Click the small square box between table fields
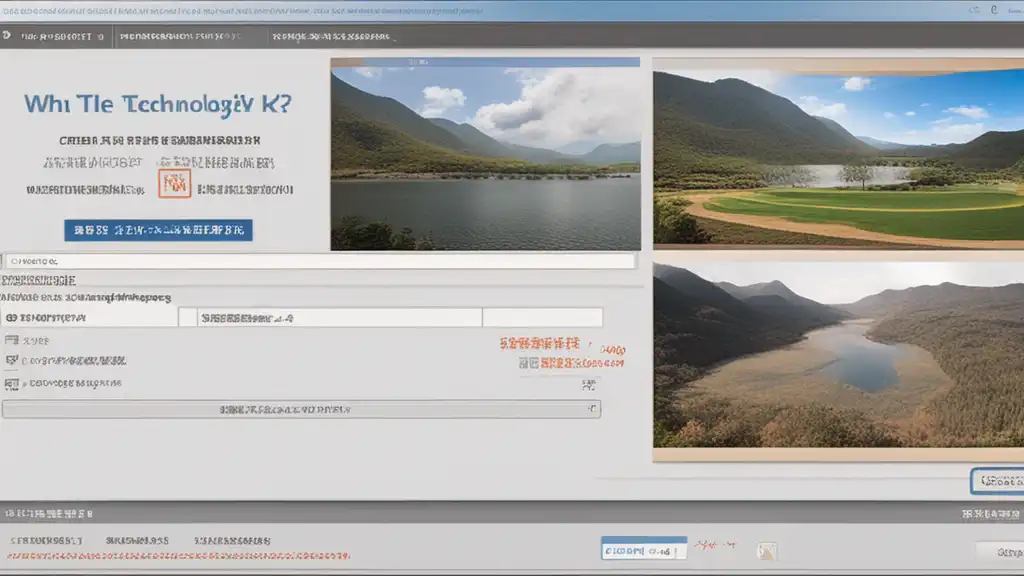The width and height of the screenshot is (1024, 576). 187,317
